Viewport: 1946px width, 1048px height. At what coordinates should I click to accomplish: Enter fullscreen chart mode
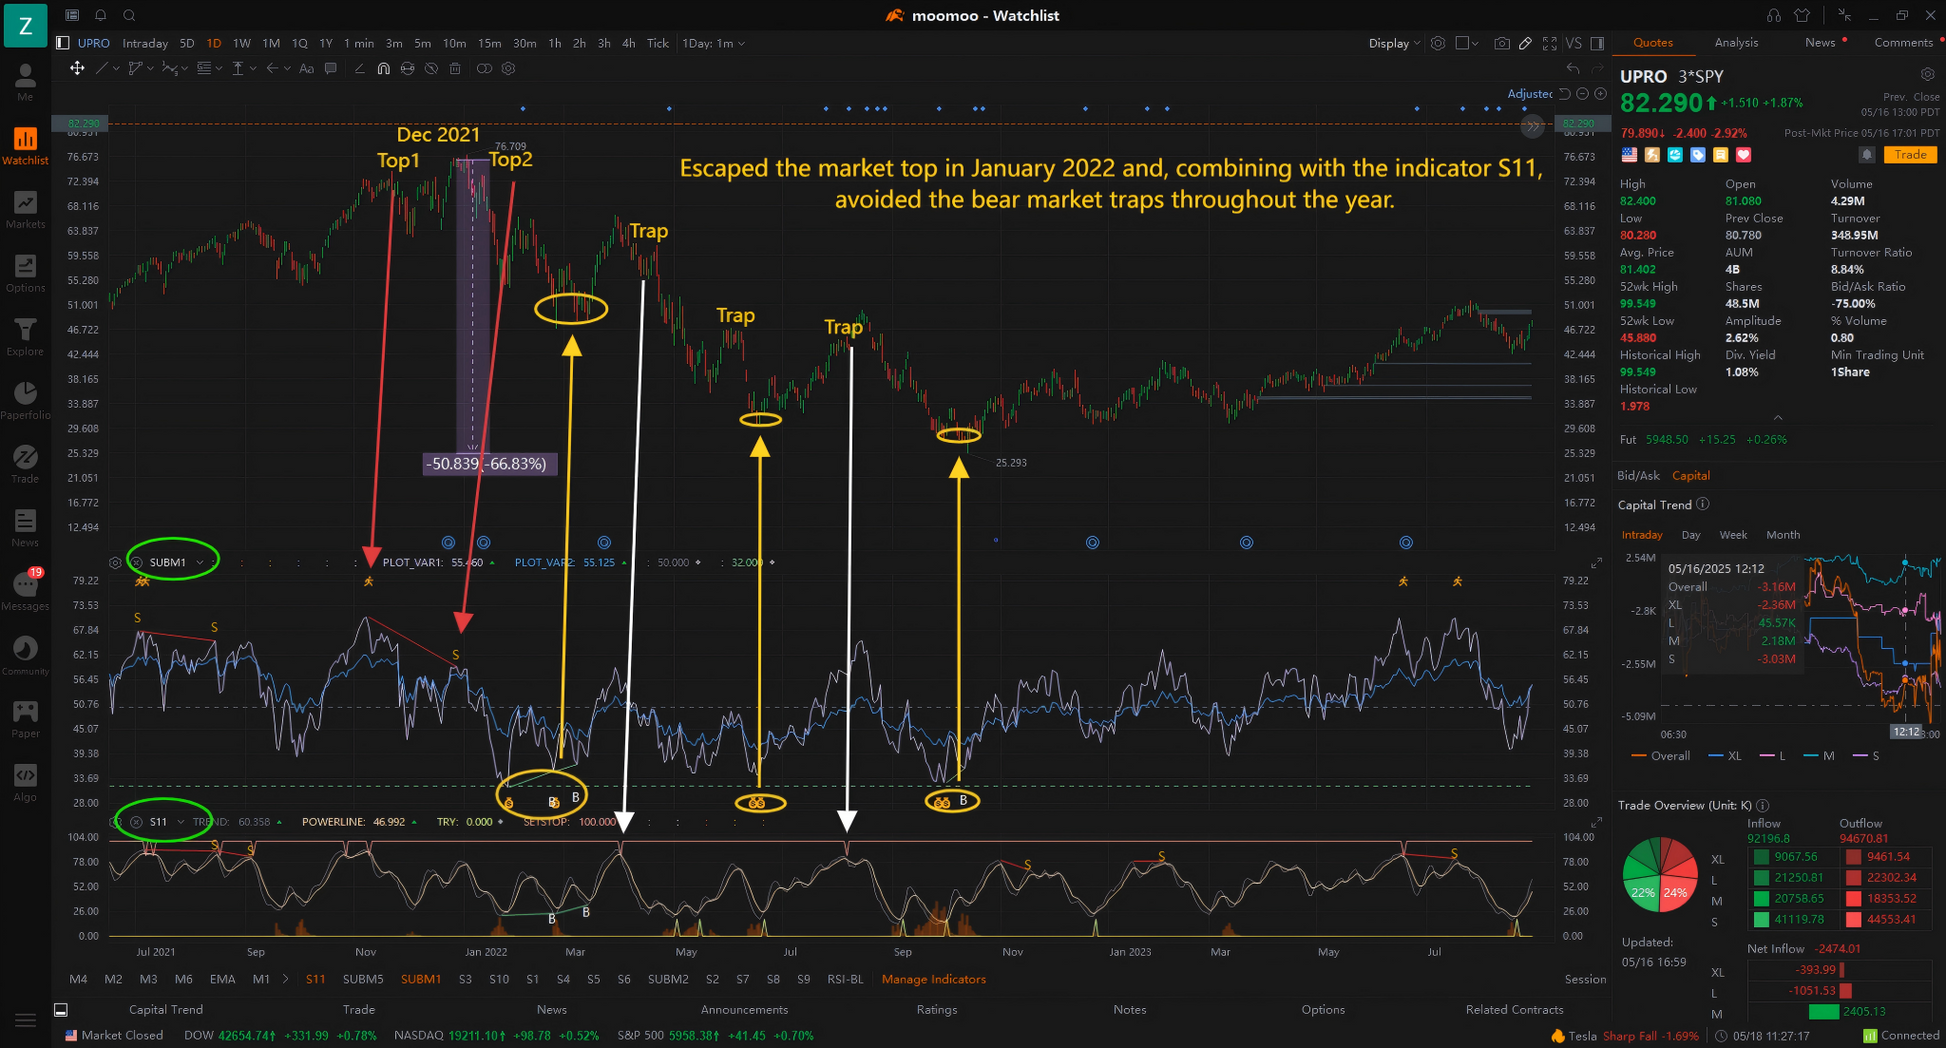(x=1549, y=44)
